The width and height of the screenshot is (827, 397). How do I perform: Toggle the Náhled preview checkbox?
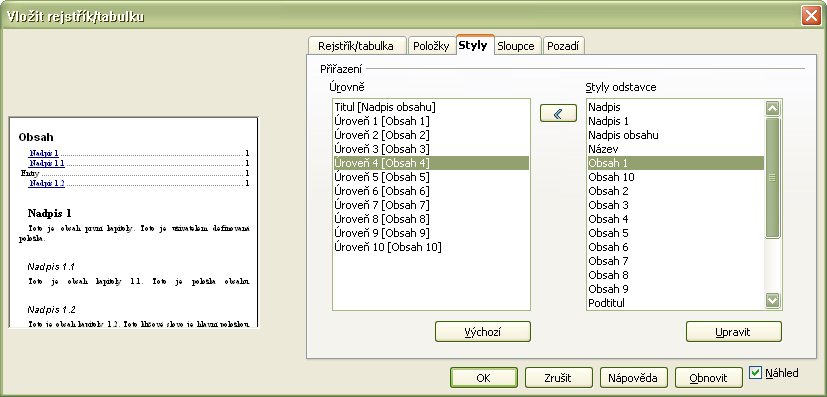coord(755,373)
